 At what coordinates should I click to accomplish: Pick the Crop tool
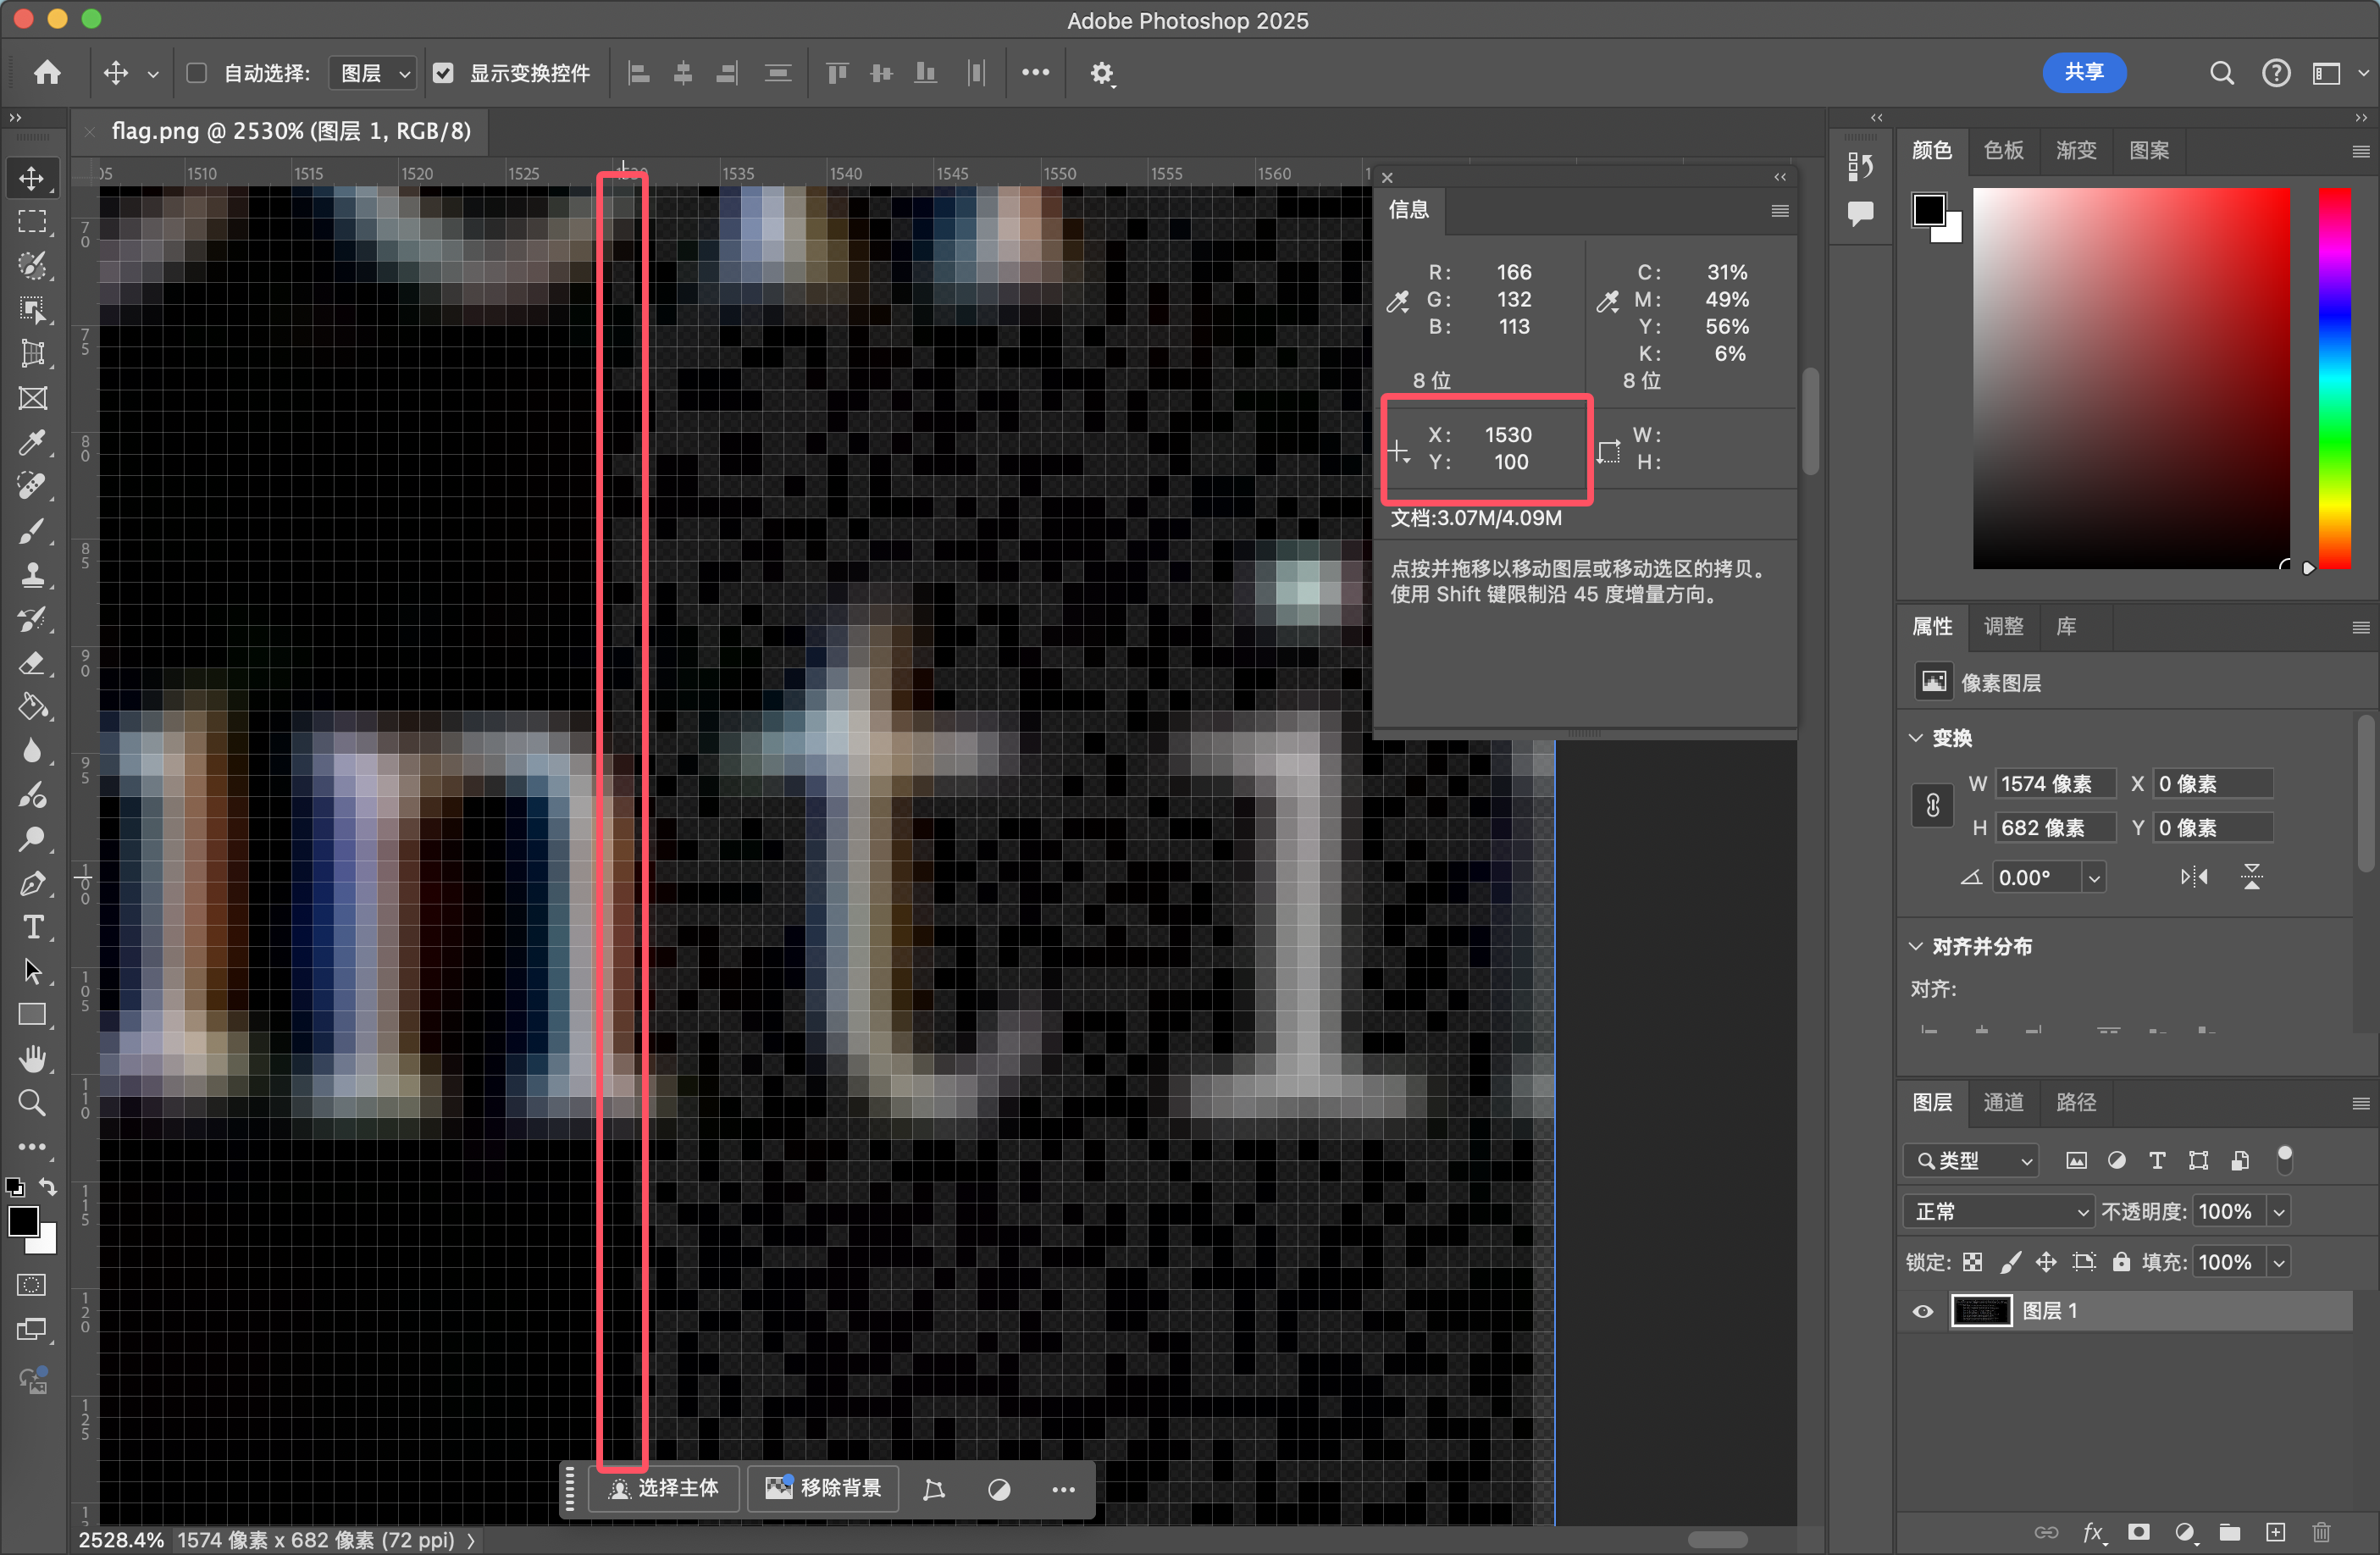pyautogui.click(x=32, y=354)
